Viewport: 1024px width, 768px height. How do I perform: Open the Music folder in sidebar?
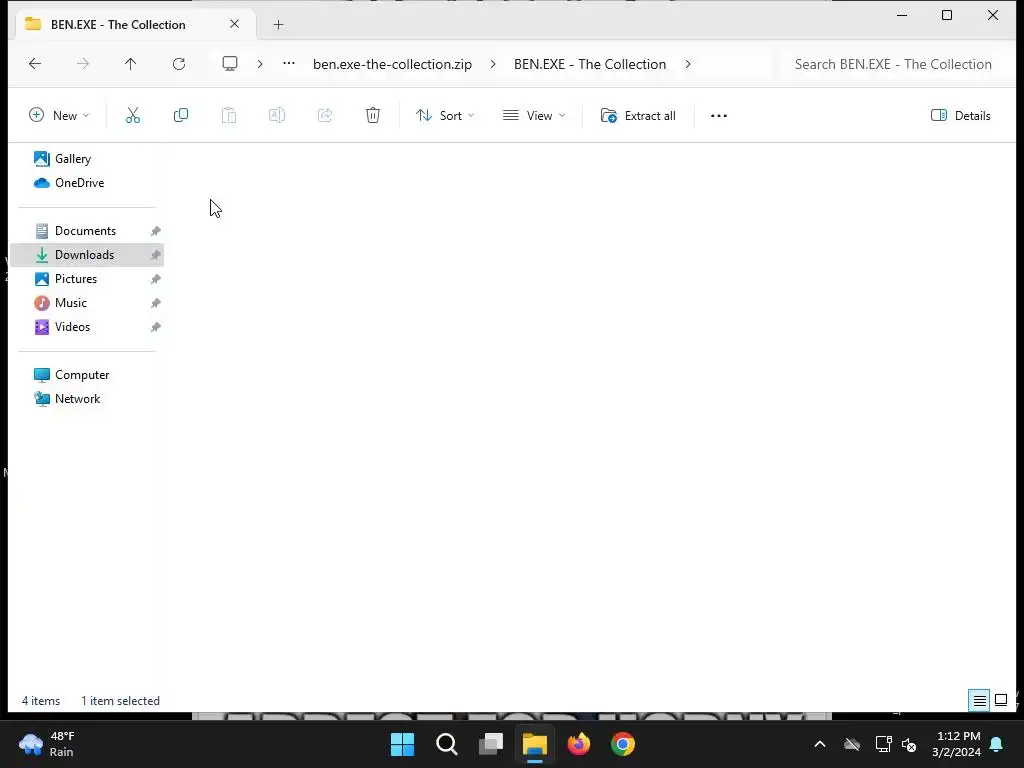(71, 303)
